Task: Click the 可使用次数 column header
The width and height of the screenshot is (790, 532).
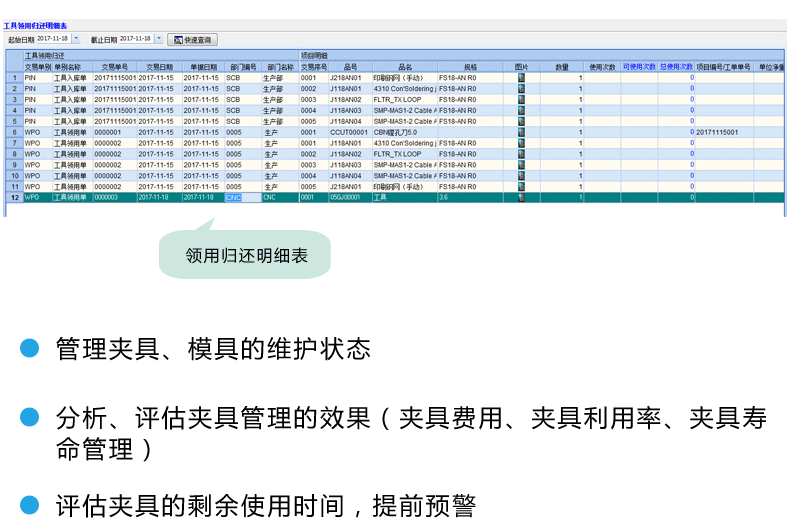Action: pos(639,67)
